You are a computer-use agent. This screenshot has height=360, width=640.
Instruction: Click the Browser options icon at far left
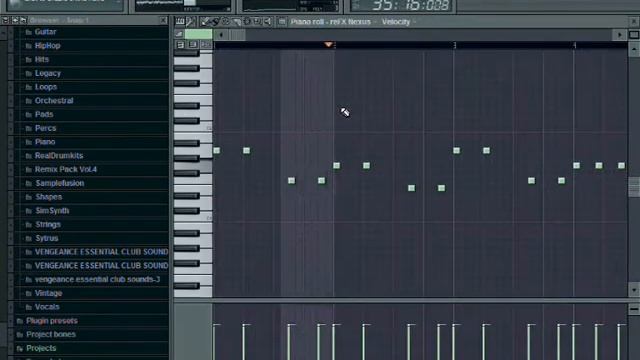pyautogui.click(x=6, y=20)
